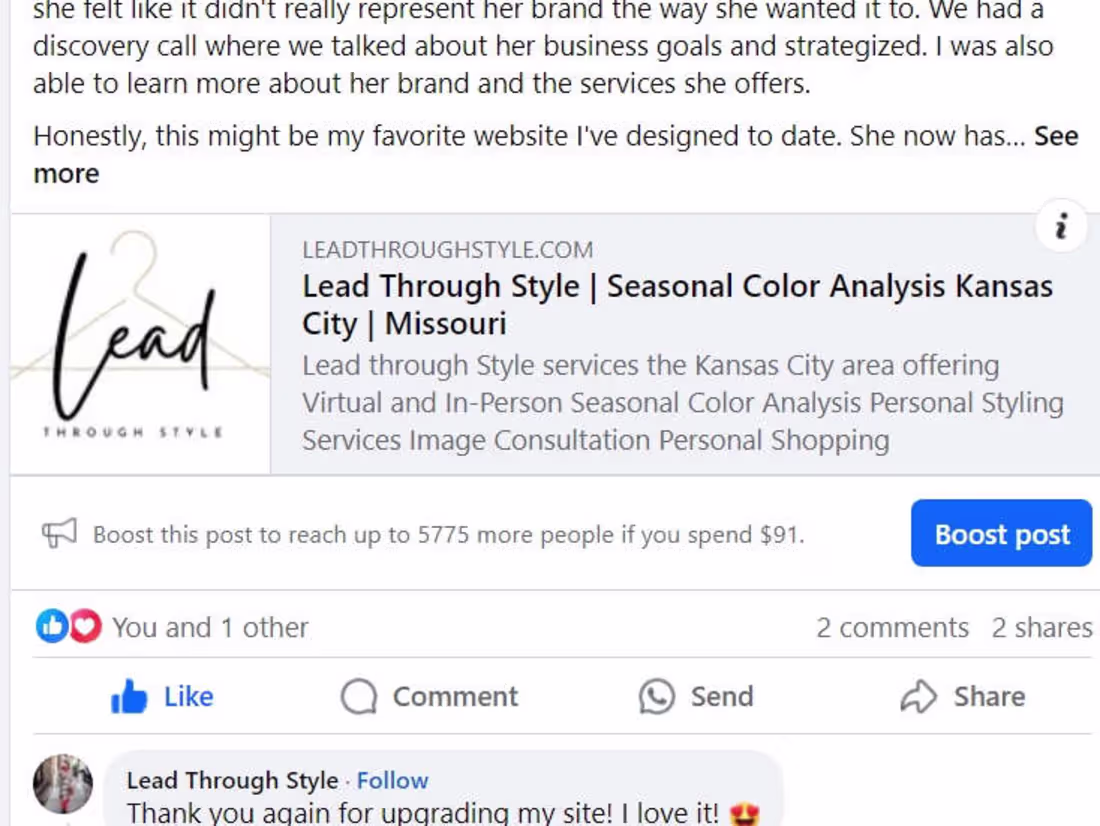The width and height of the screenshot is (1100, 826).
Task: View the 2 comments
Action: [893, 627]
